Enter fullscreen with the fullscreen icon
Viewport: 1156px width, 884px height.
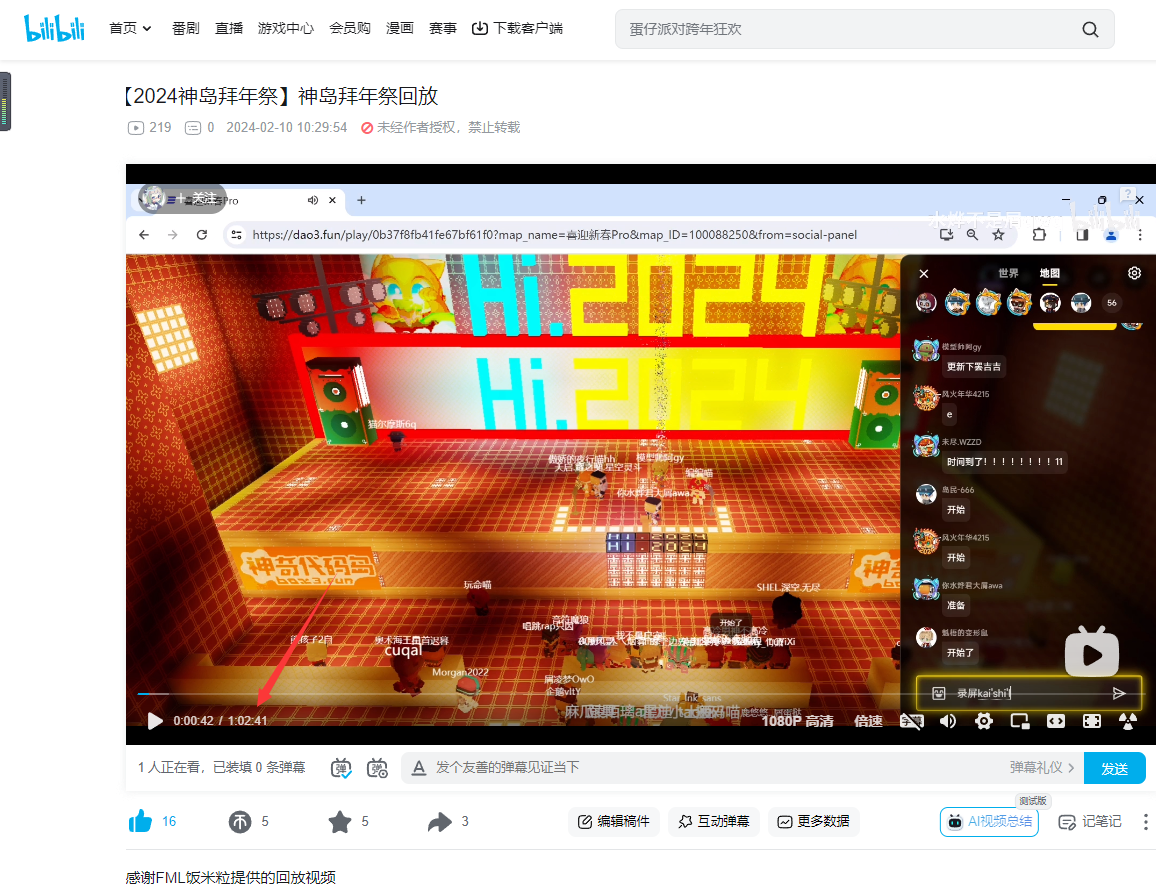pos(1092,720)
